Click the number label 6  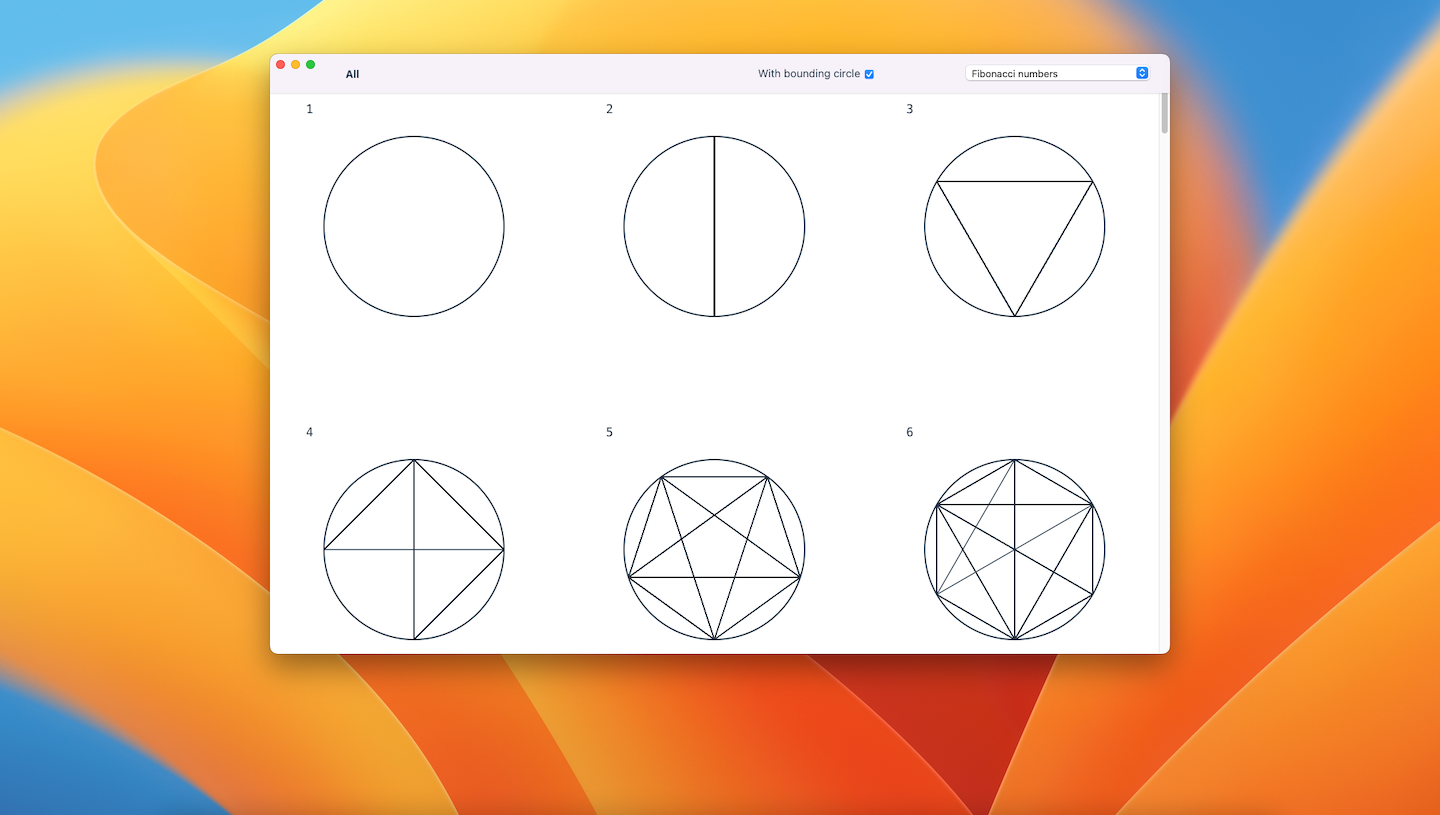click(x=909, y=432)
